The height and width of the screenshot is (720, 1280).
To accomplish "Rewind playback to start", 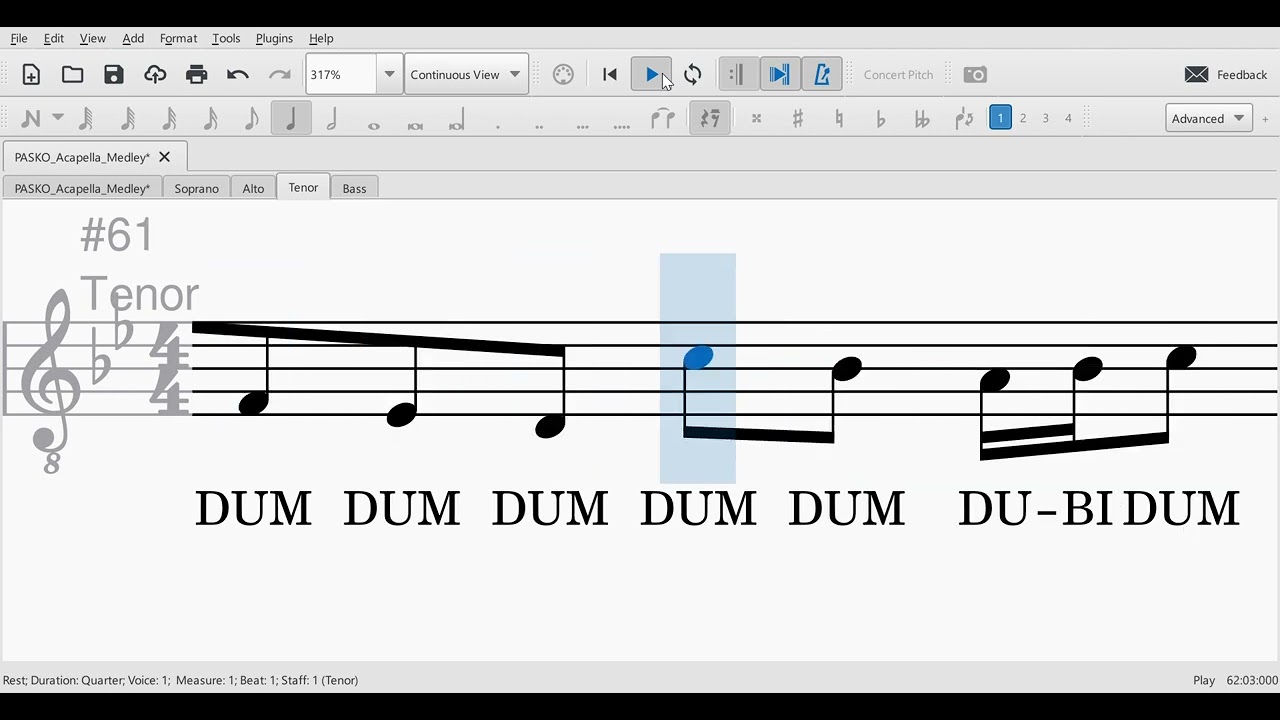I will (x=610, y=75).
